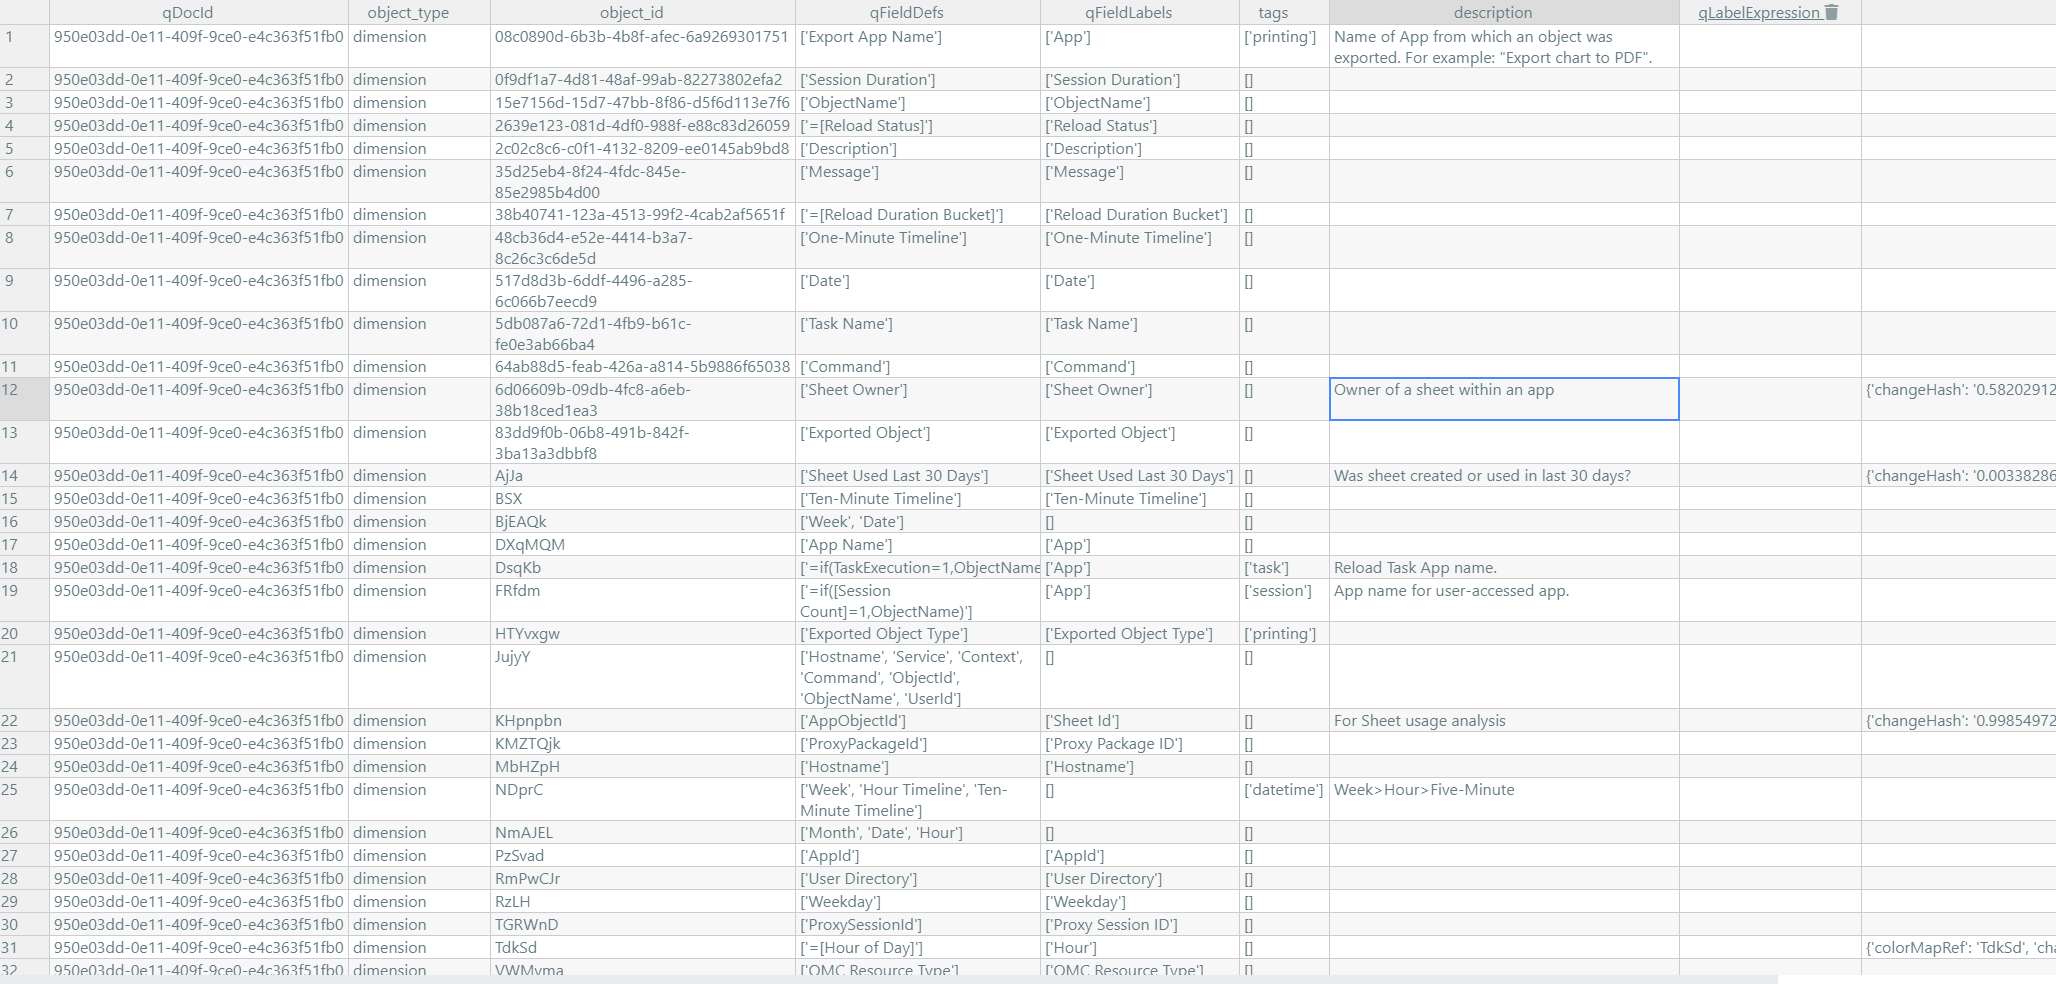Select object_id cell 64ab88d5-feab-426a-a814-5b9886f65038
Screen dimensions: 2056x984
pyautogui.click(x=642, y=366)
